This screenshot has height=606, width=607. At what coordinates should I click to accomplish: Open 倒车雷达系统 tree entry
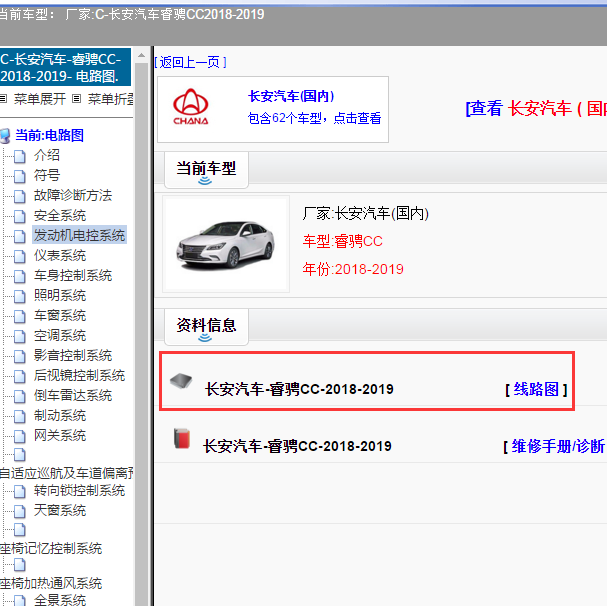click(x=73, y=396)
